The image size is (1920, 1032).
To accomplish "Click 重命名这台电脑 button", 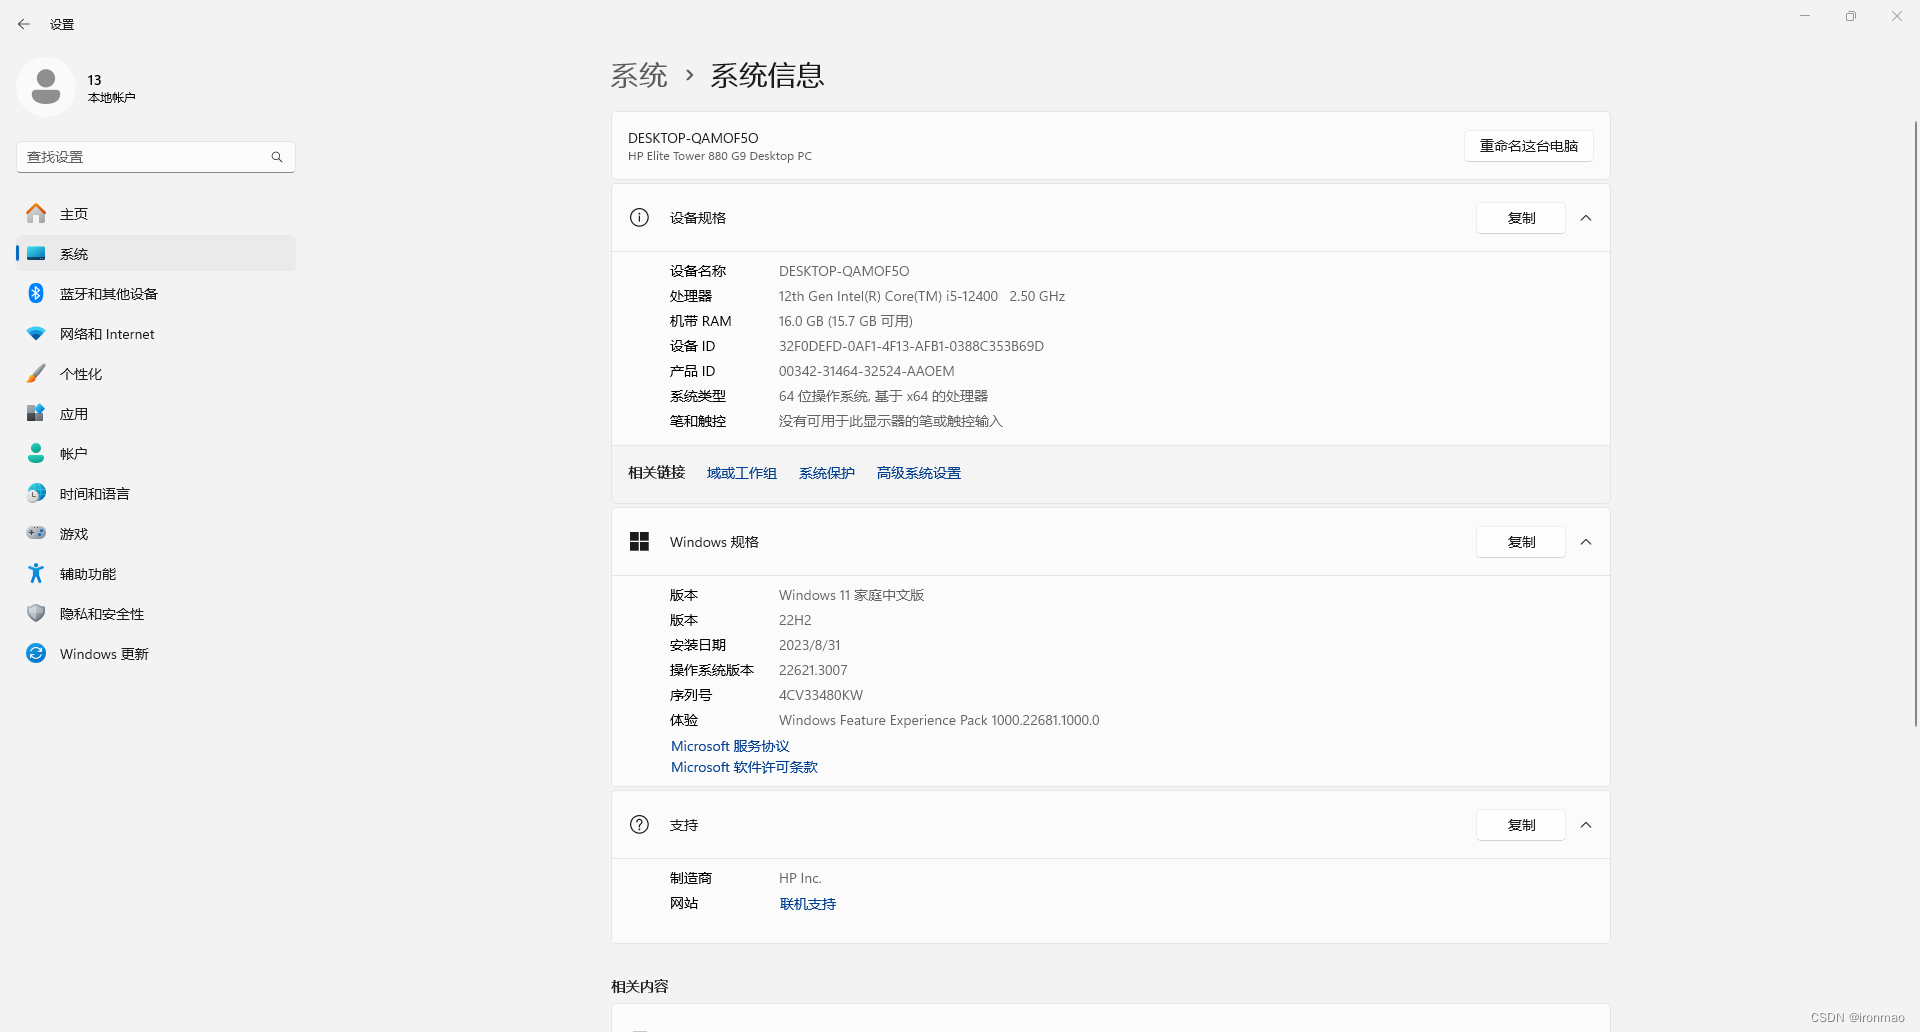I will click(1529, 146).
